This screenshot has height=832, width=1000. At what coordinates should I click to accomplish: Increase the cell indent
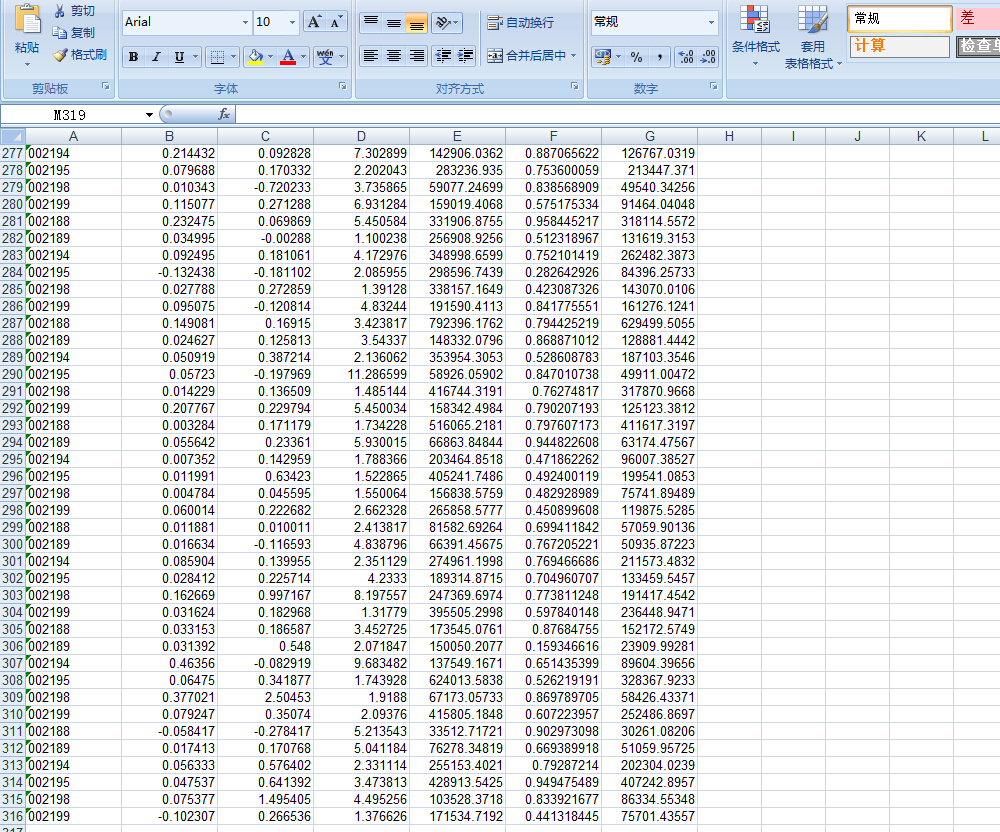(x=466, y=56)
